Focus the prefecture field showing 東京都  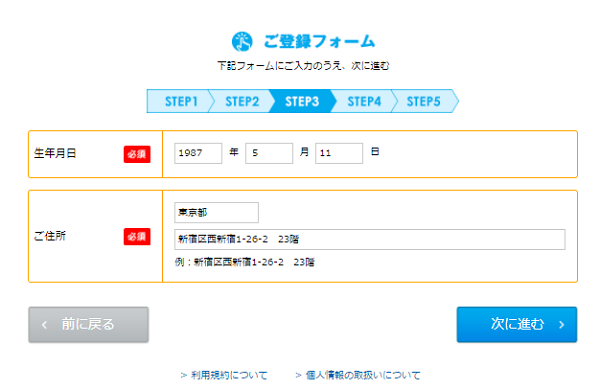(x=217, y=213)
